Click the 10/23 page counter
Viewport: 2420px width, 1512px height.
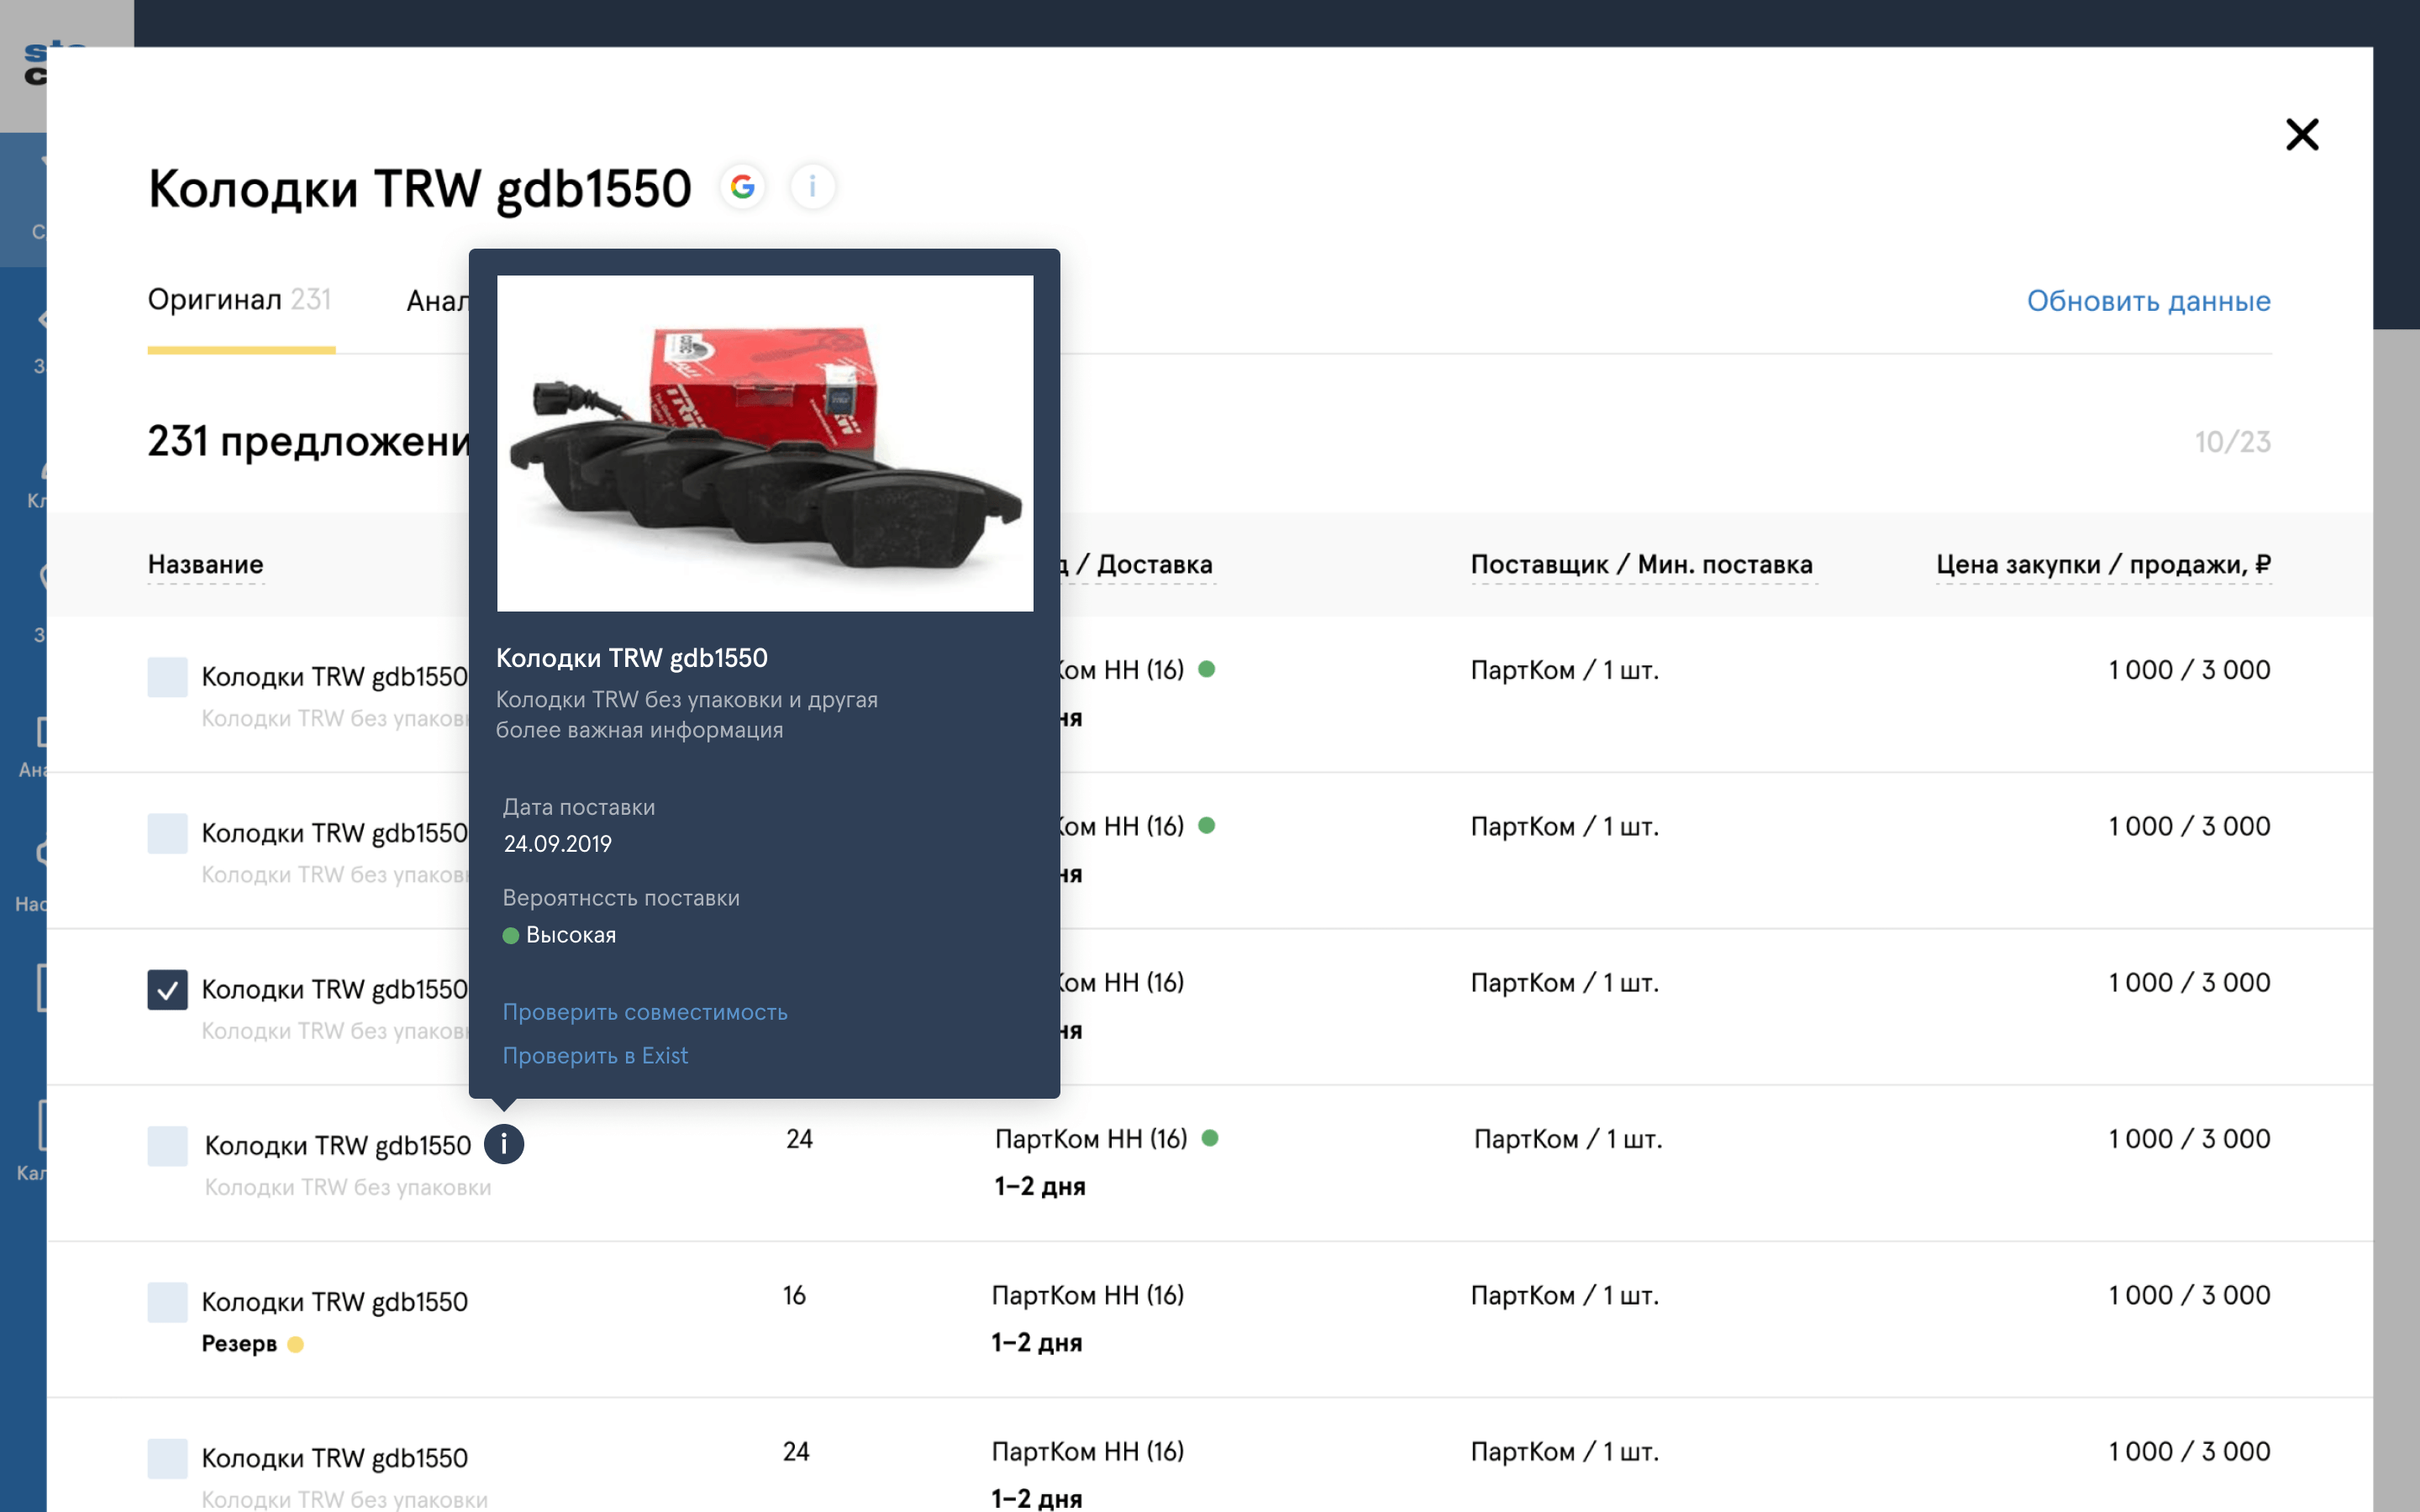point(2232,442)
